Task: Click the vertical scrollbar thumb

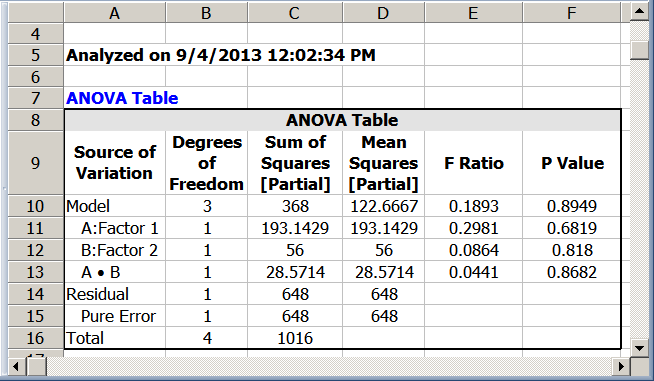Action: click(x=639, y=49)
